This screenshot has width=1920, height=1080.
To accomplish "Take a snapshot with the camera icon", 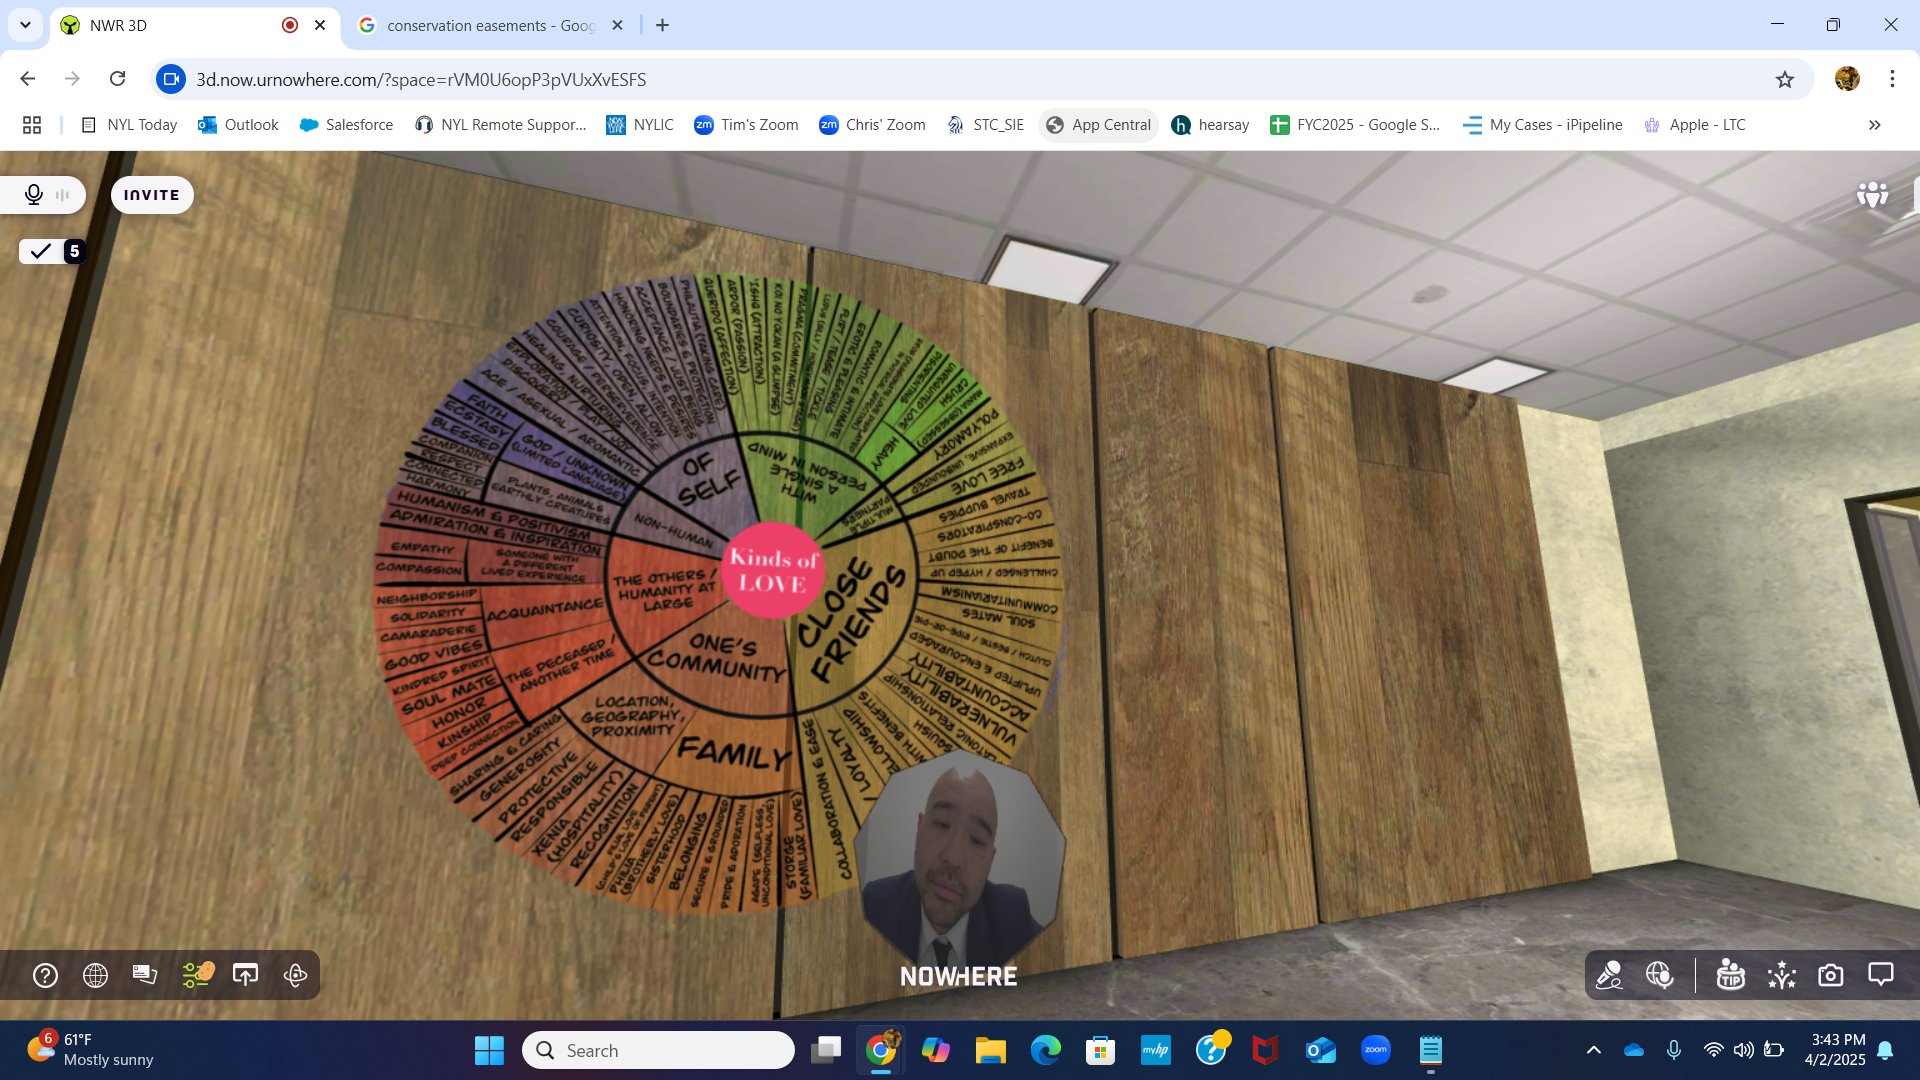I will point(1831,975).
